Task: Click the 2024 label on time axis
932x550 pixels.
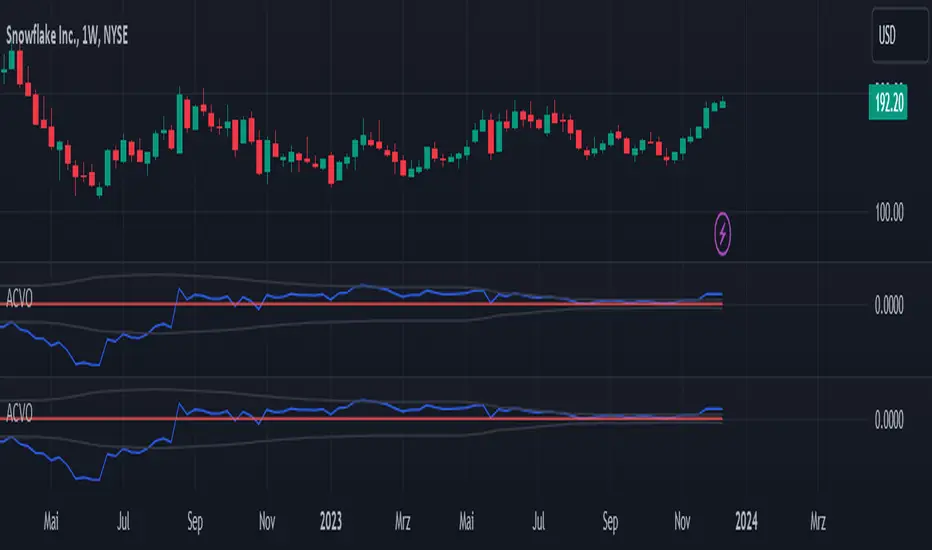Action: pyautogui.click(x=746, y=521)
